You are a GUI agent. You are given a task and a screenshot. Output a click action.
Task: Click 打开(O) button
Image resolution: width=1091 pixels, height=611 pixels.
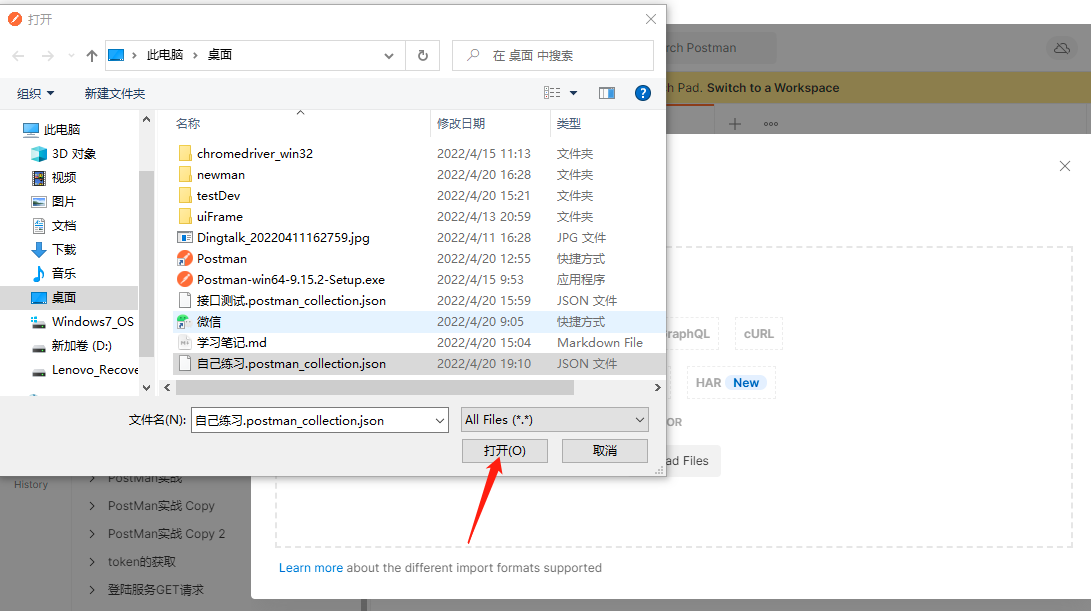pos(504,451)
